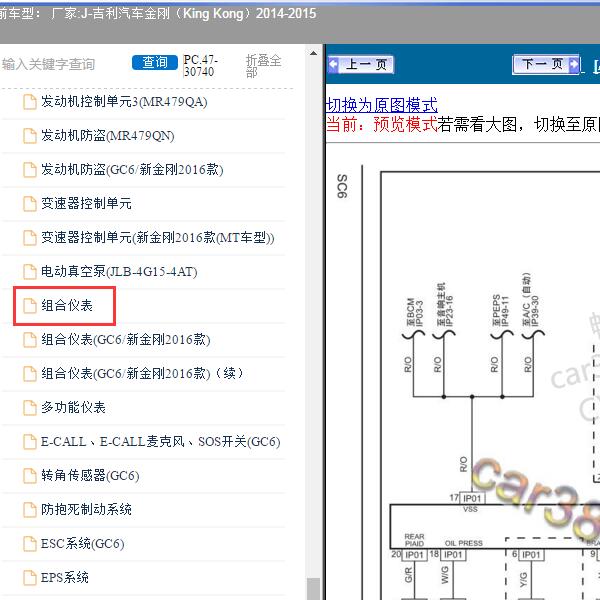Click document icon beside 组合仪表
The image size is (600, 600).
click(30, 306)
